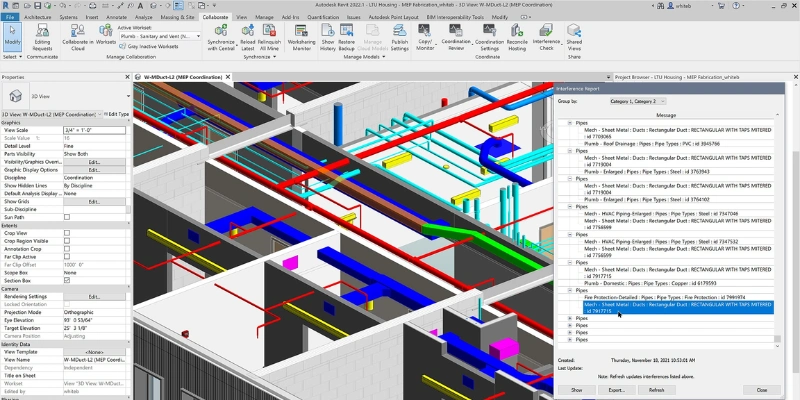This screenshot has height=400, width=800.
Task: Click Relinquish All Mine
Action: tap(269, 37)
